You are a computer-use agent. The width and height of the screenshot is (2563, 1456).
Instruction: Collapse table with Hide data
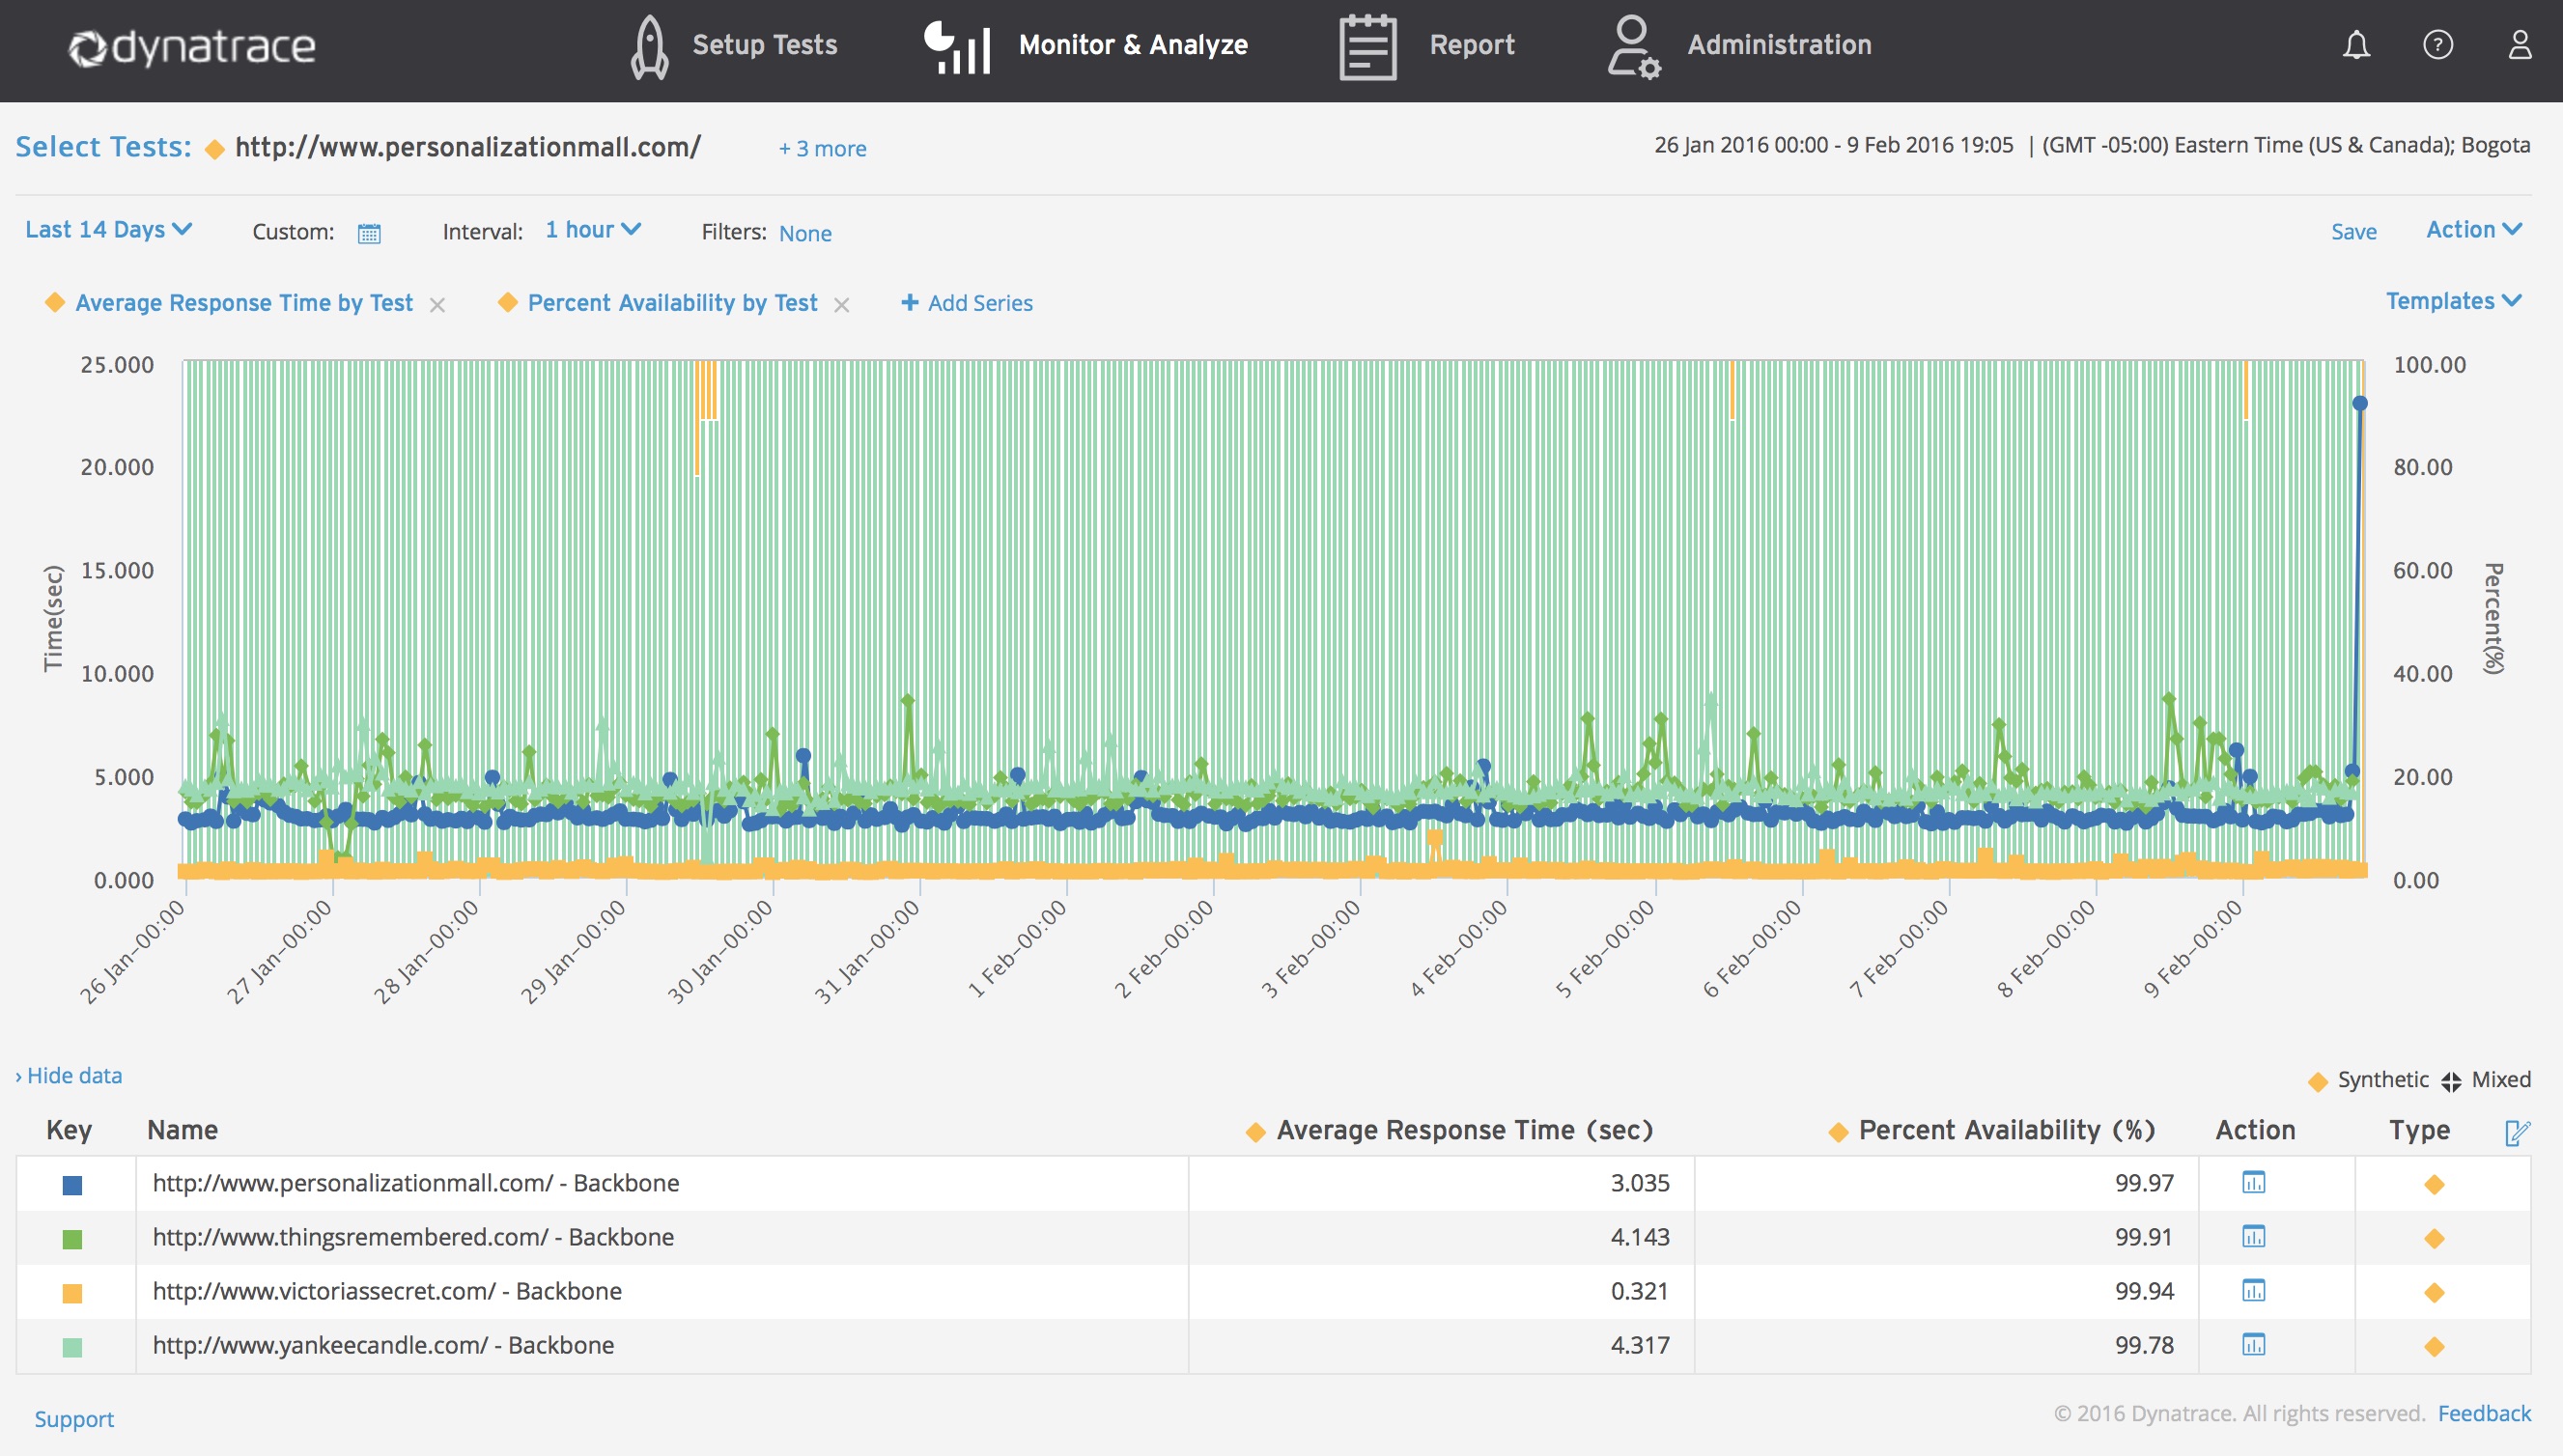click(x=69, y=1076)
